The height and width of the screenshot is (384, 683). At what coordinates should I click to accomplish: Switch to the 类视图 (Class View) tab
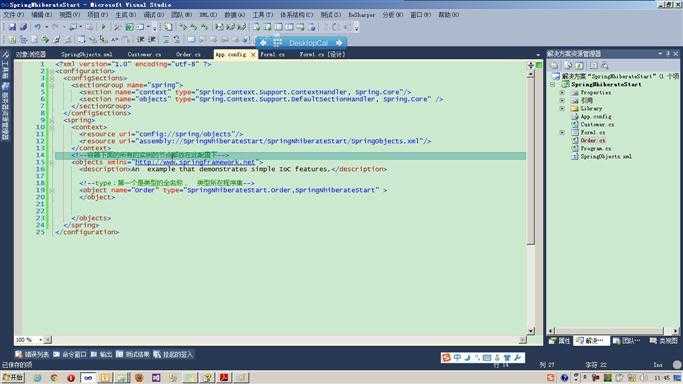click(x=663, y=341)
